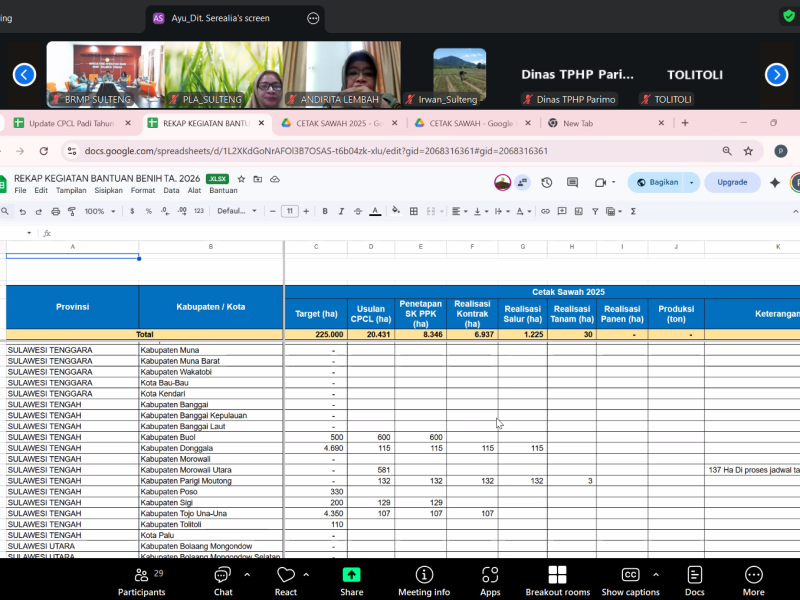Open the text color picker
The height and width of the screenshot is (600, 800).
375,211
